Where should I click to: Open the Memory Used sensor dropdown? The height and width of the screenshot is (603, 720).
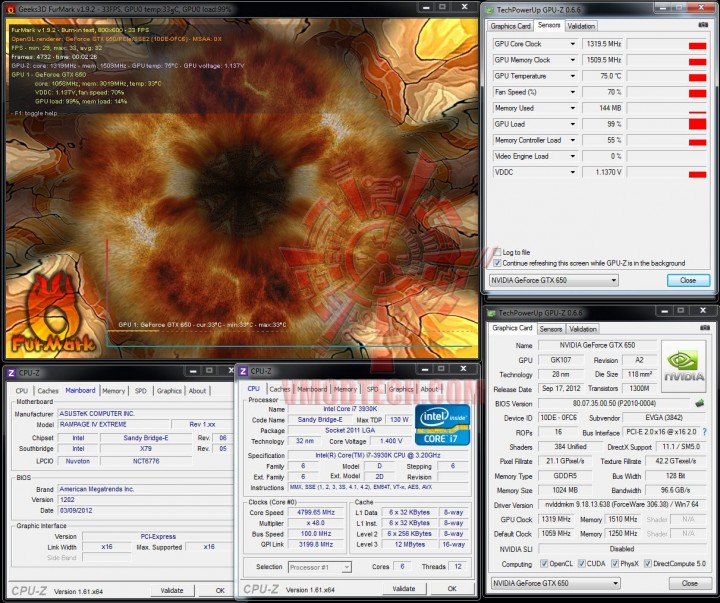tap(573, 108)
